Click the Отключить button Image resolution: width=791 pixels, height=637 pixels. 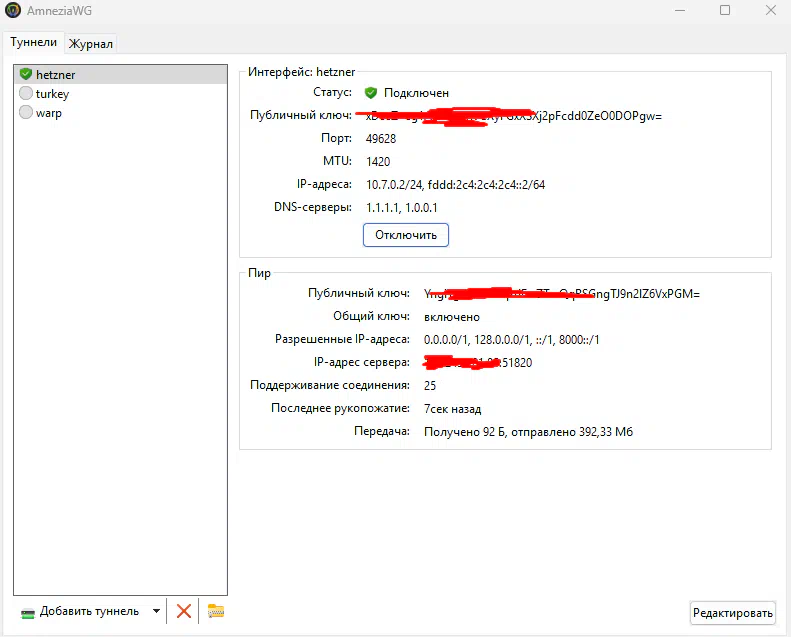click(x=406, y=235)
